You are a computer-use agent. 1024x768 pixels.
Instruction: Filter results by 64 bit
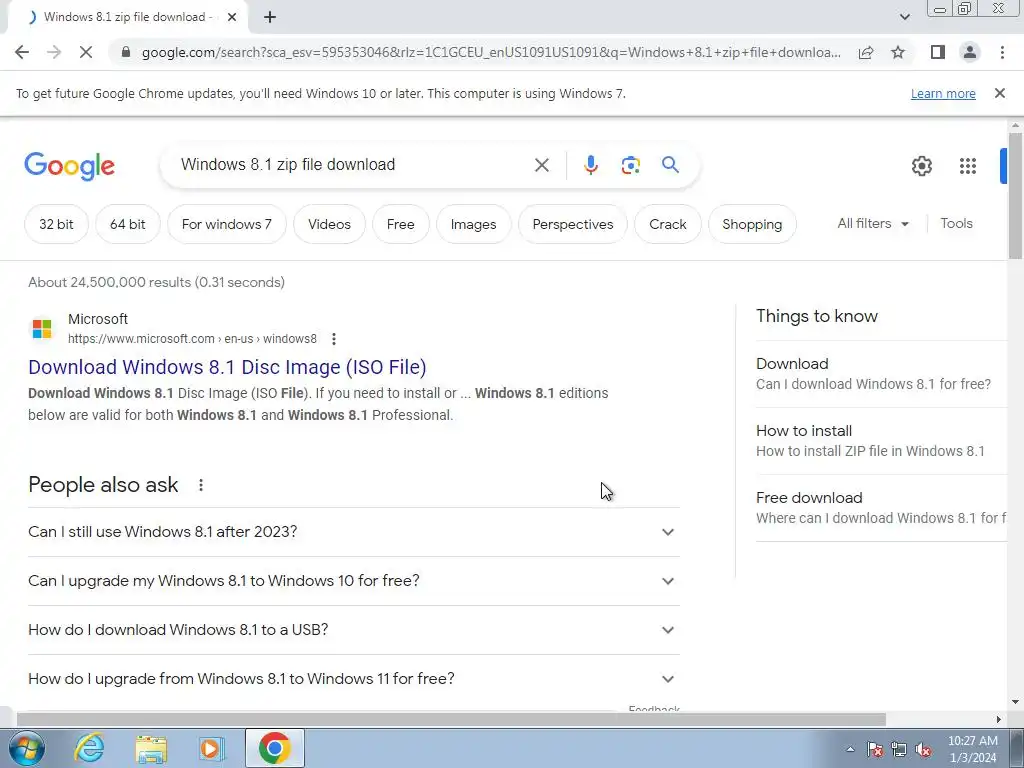[127, 224]
